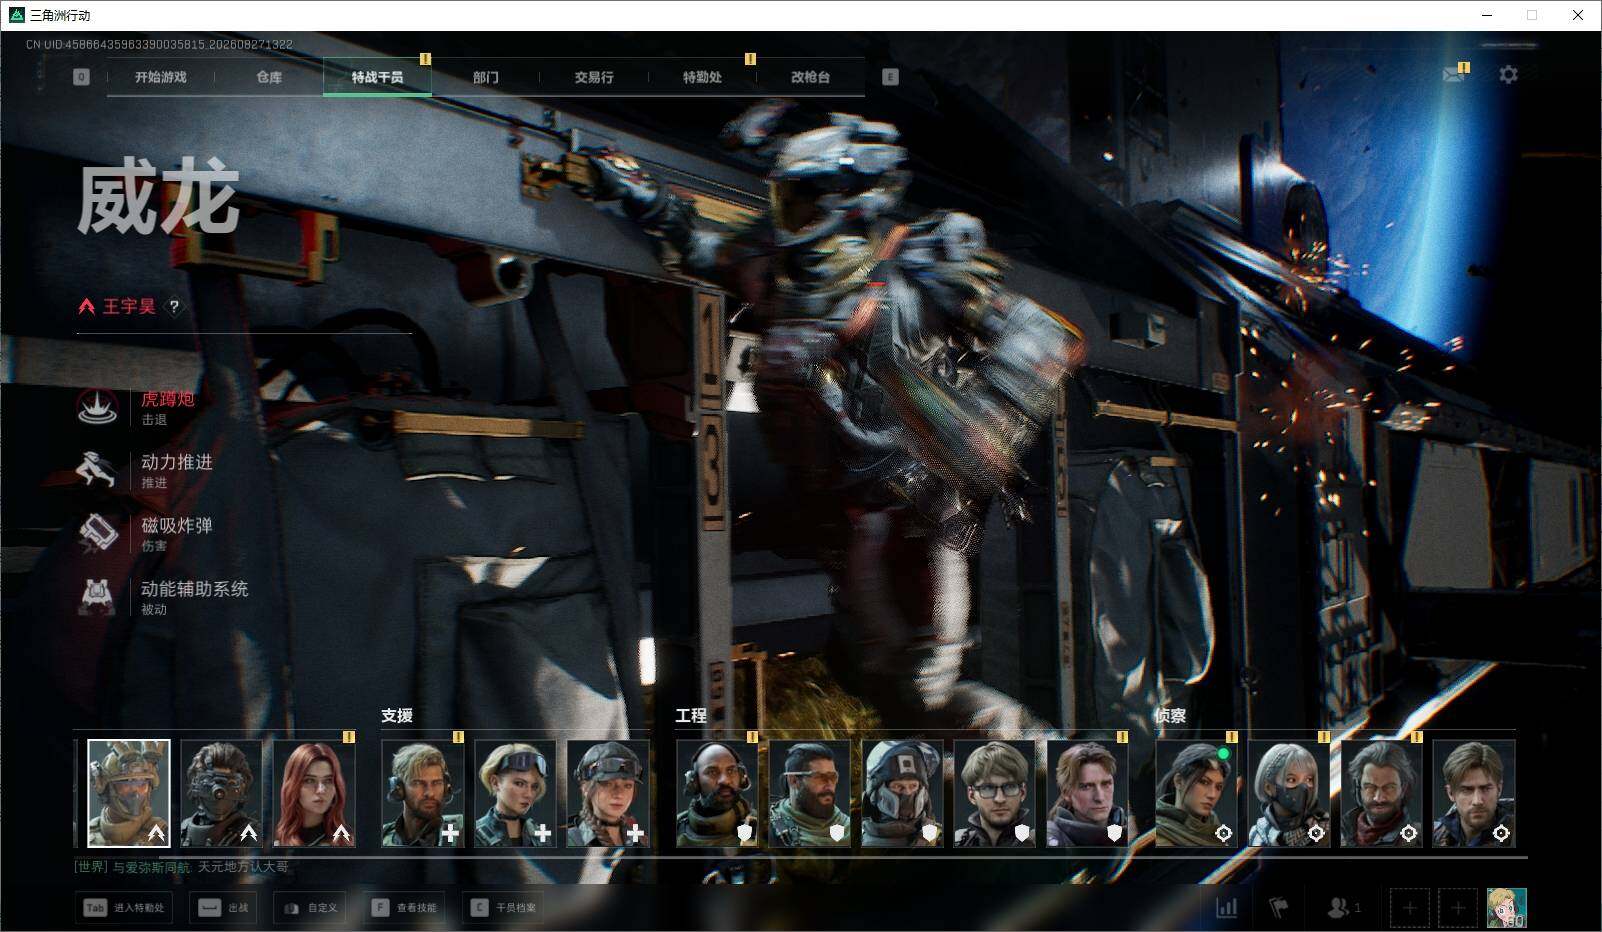Pick the long-haired engineer in grey jacket
Image resolution: width=1602 pixels, height=932 pixels.
point(1087,793)
